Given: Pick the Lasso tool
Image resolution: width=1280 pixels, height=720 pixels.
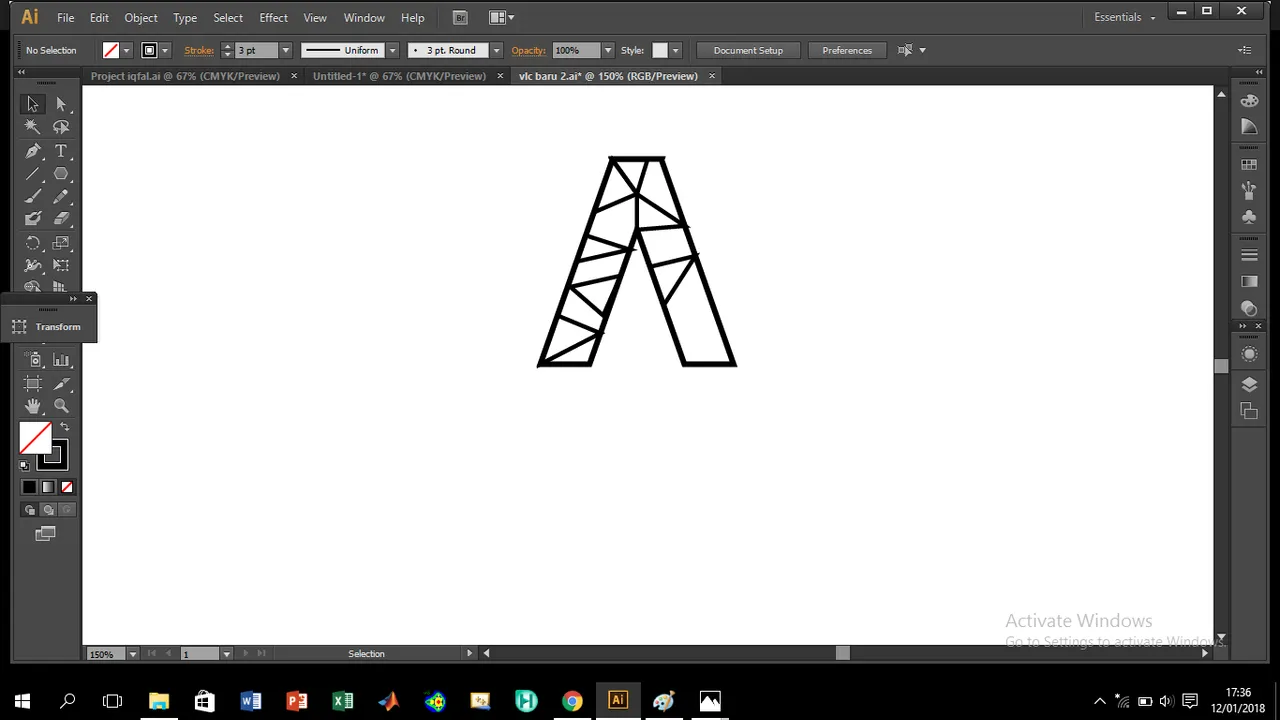Looking at the screenshot, I should coord(61,127).
